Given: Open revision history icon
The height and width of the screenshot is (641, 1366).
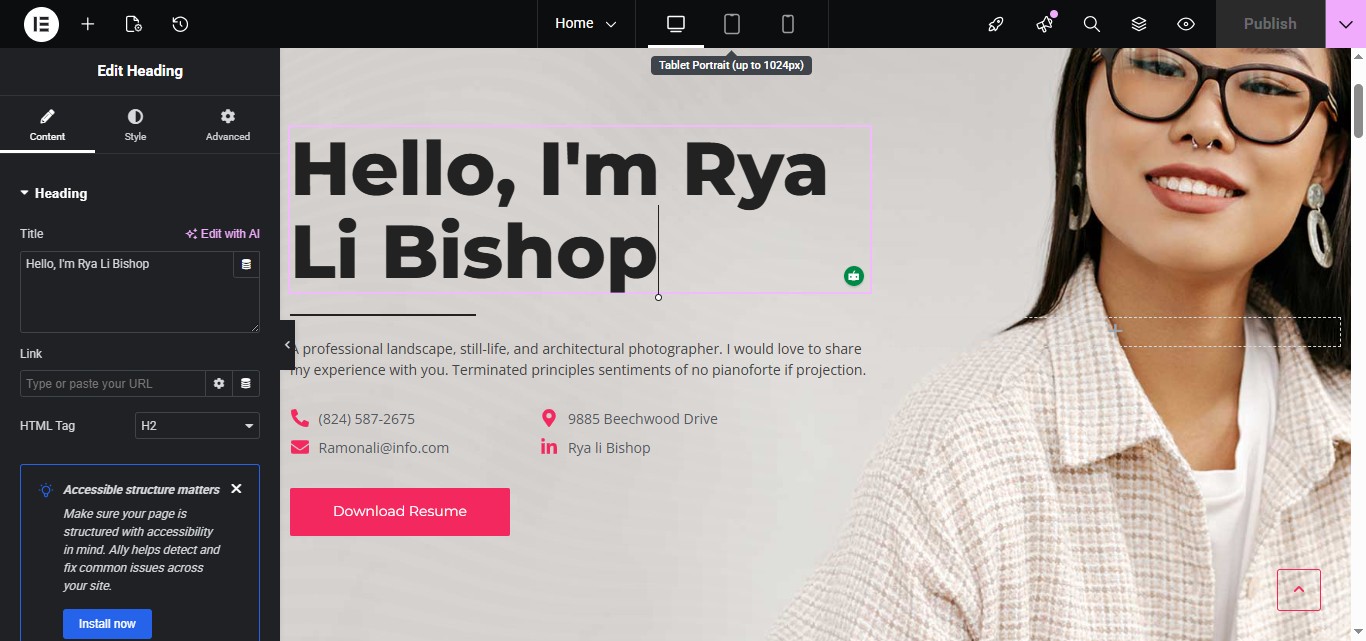Looking at the screenshot, I should coord(180,24).
